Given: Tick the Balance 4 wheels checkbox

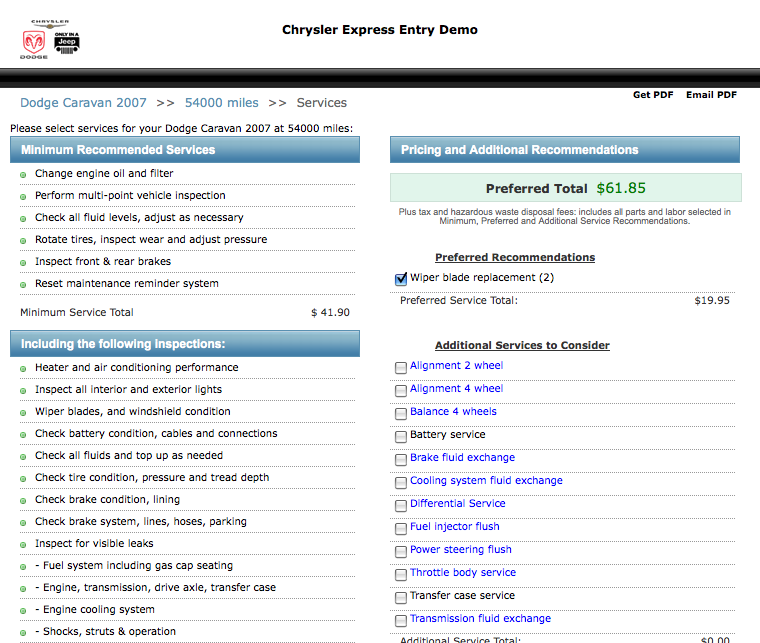Looking at the screenshot, I should 401,414.
